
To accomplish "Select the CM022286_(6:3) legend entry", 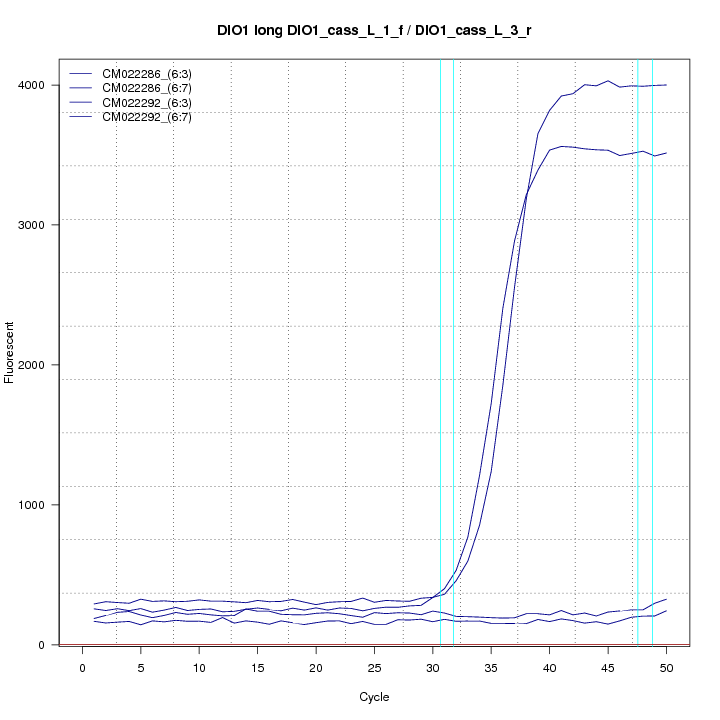I will pos(147,75).
